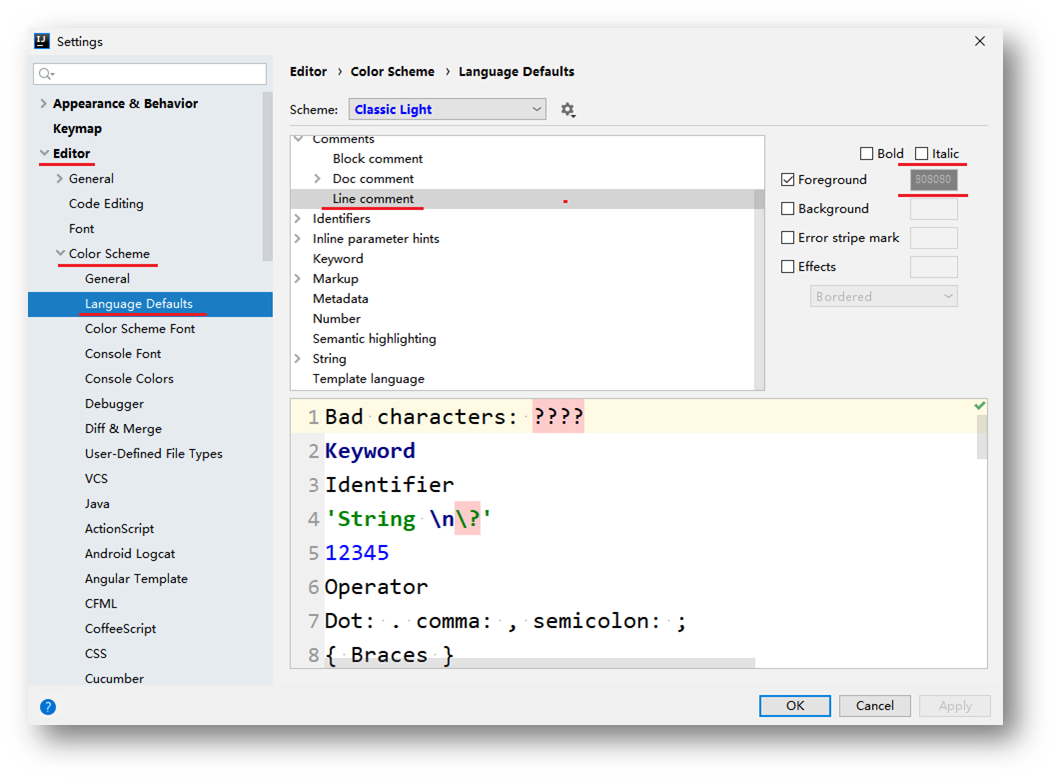Viewport: 1060px width, 782px height.
Task: Expand the Identifiers node
Action: [297, 219]
